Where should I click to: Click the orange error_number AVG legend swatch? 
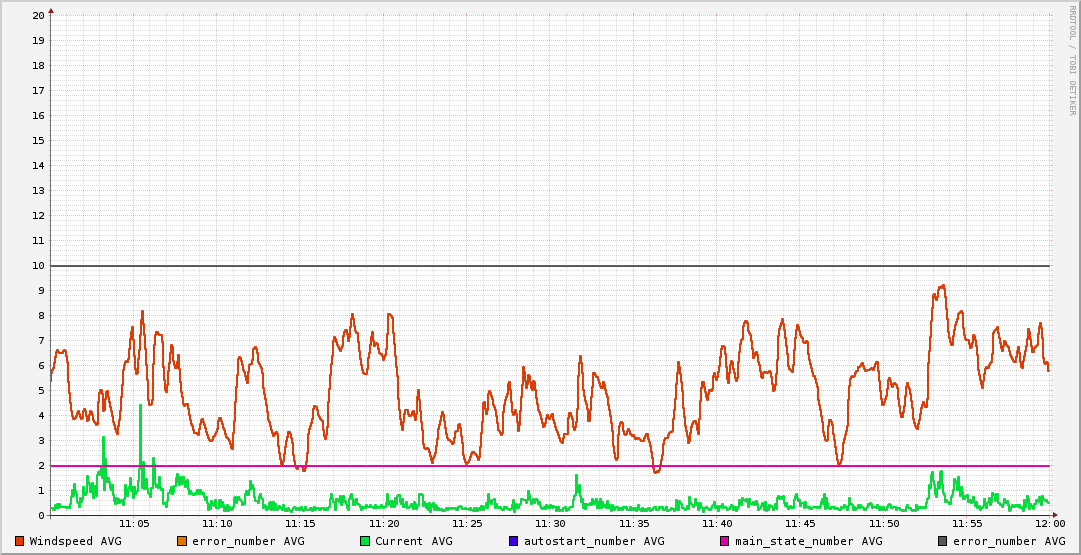pos(182,541)
